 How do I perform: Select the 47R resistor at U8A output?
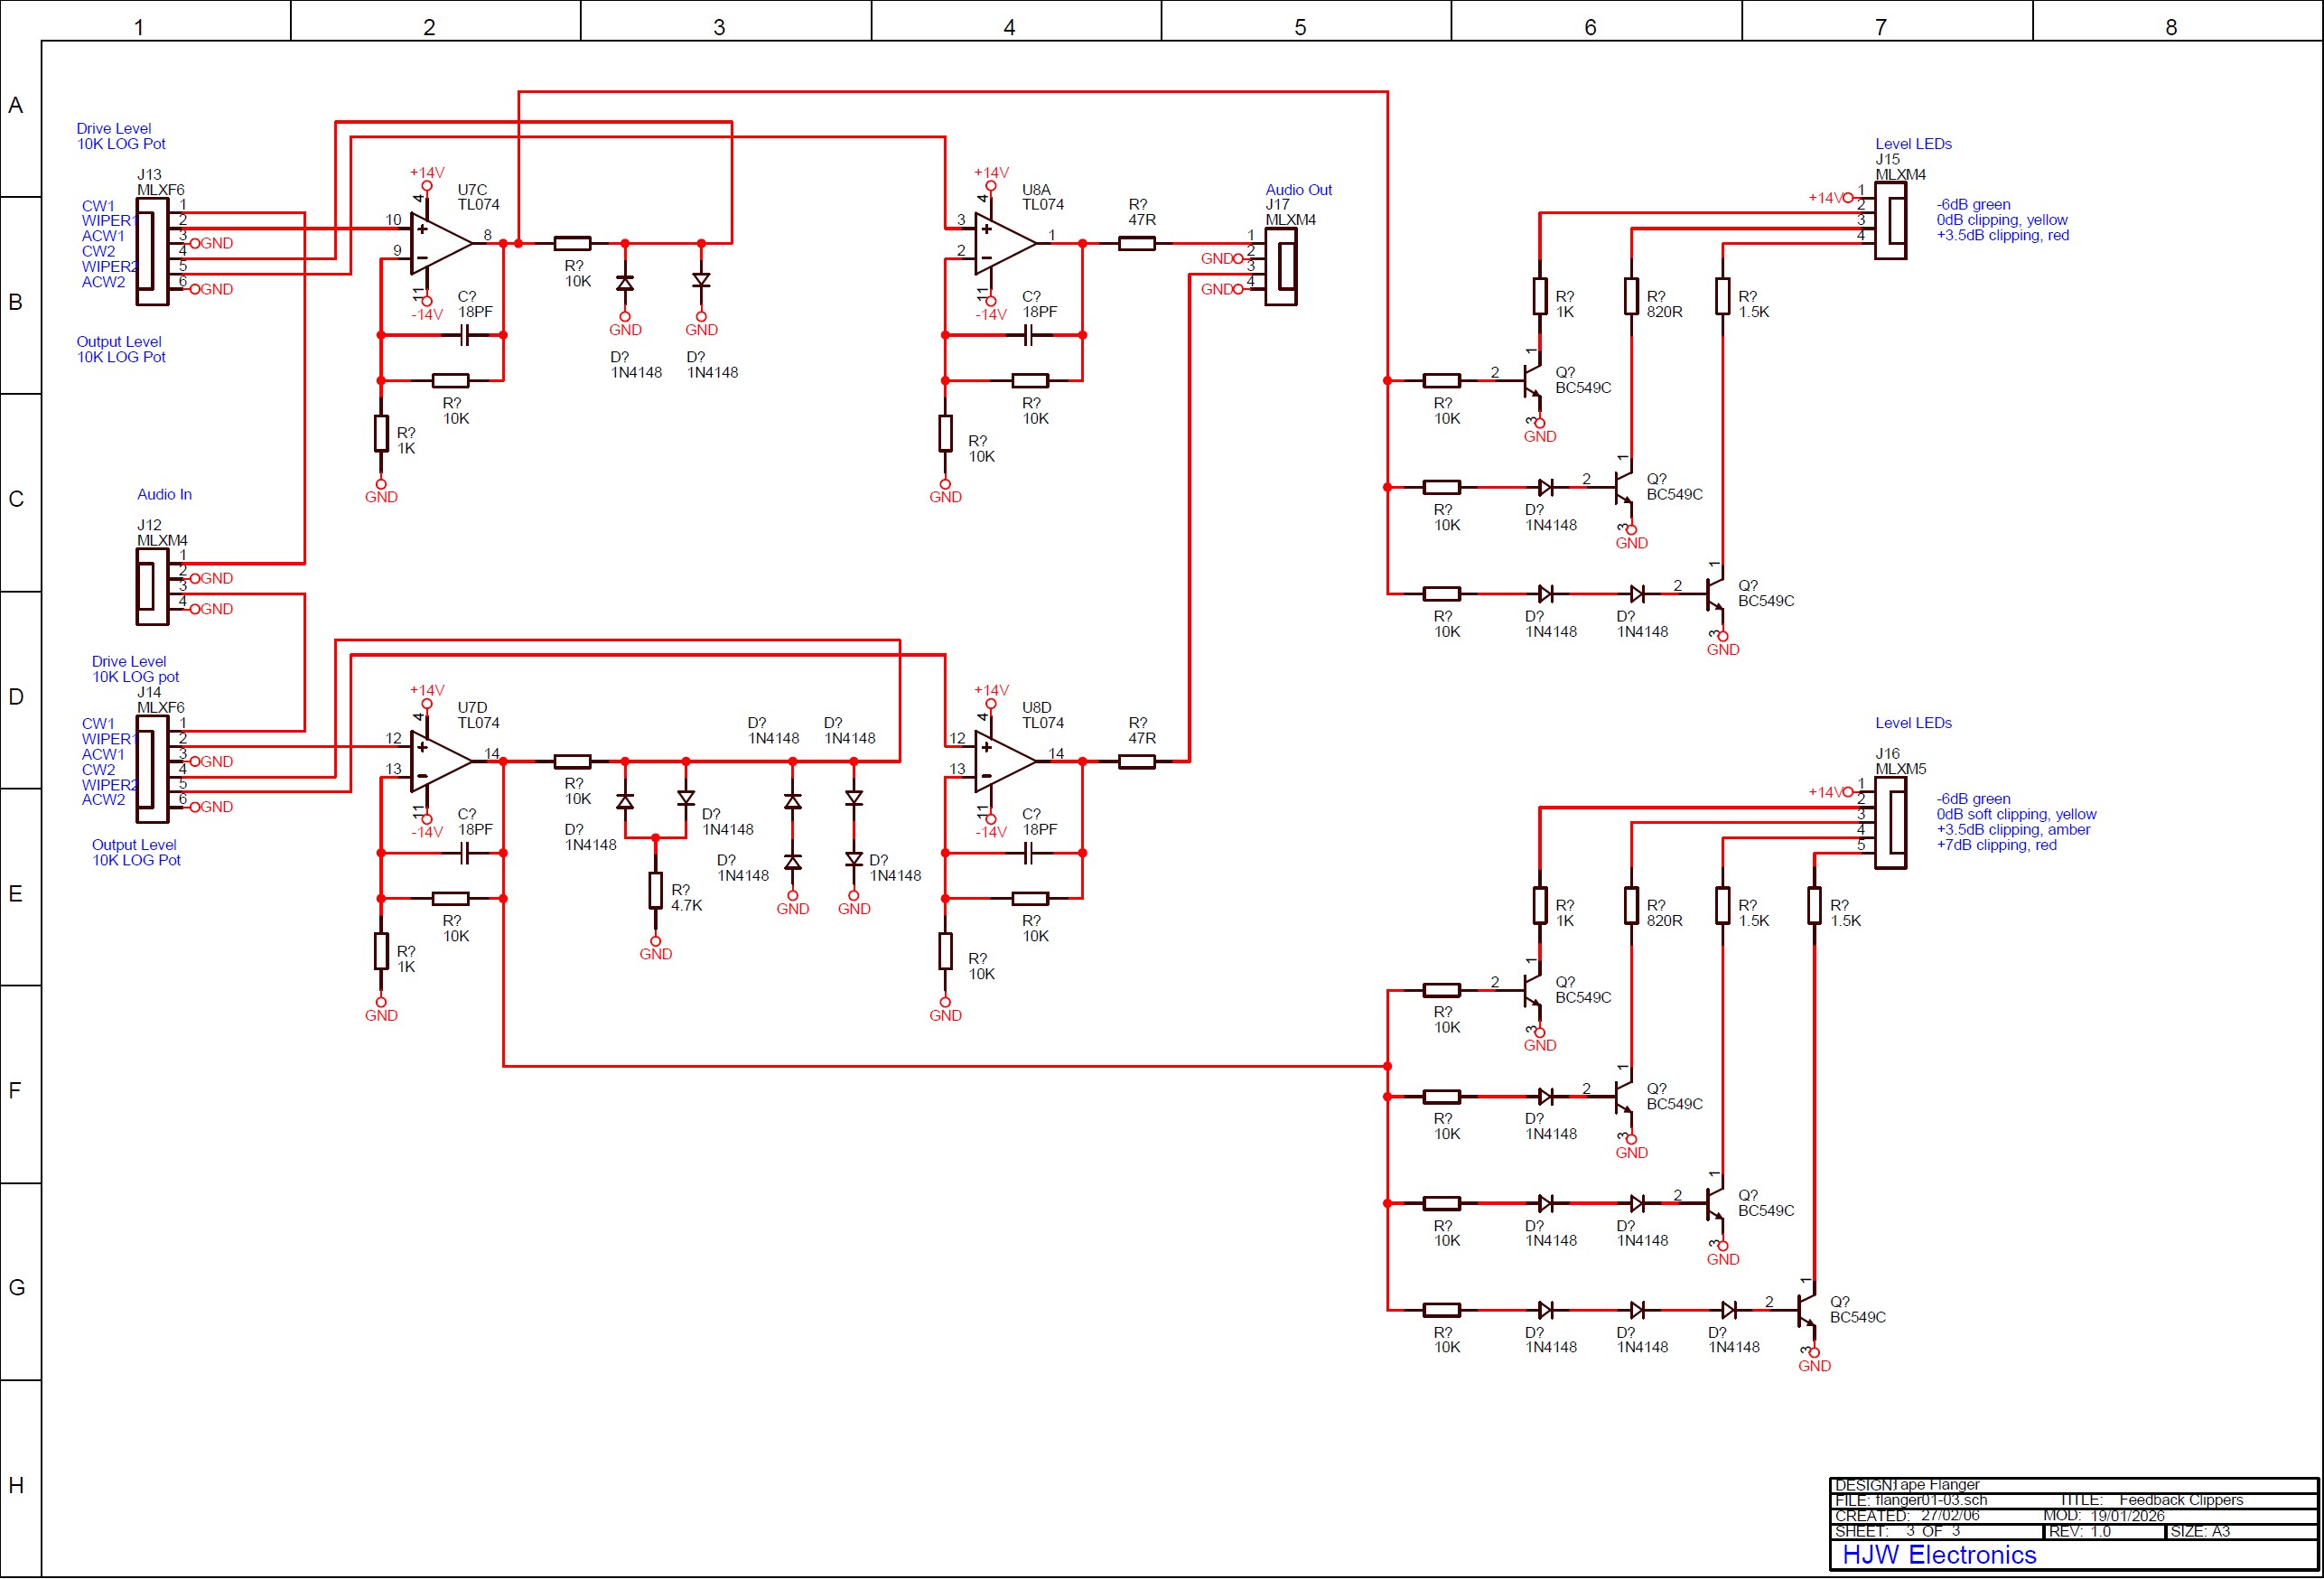pyautogui.click(x=1136, y=243)
